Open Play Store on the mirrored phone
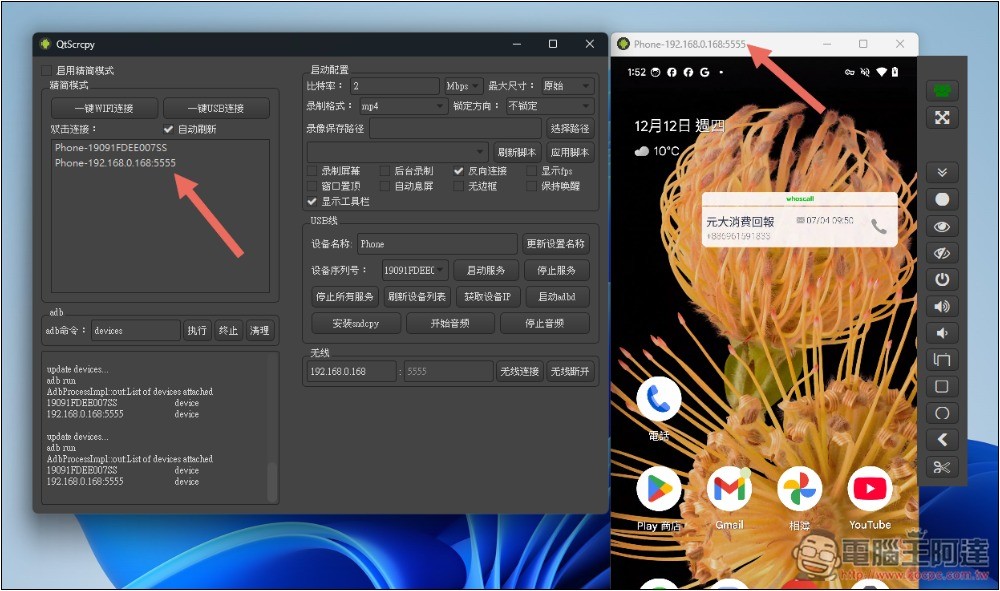 coord(659,489)
